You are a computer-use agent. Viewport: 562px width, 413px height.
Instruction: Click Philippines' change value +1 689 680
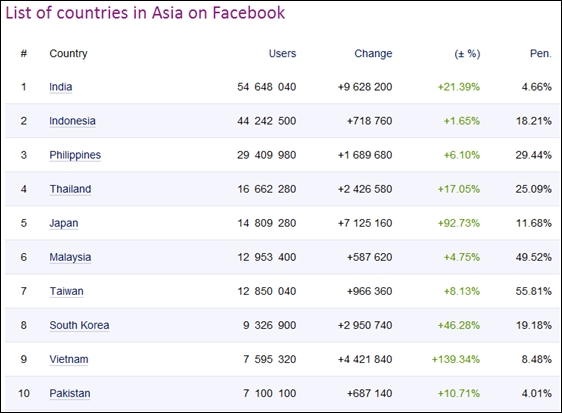click(x=365, y=155)
